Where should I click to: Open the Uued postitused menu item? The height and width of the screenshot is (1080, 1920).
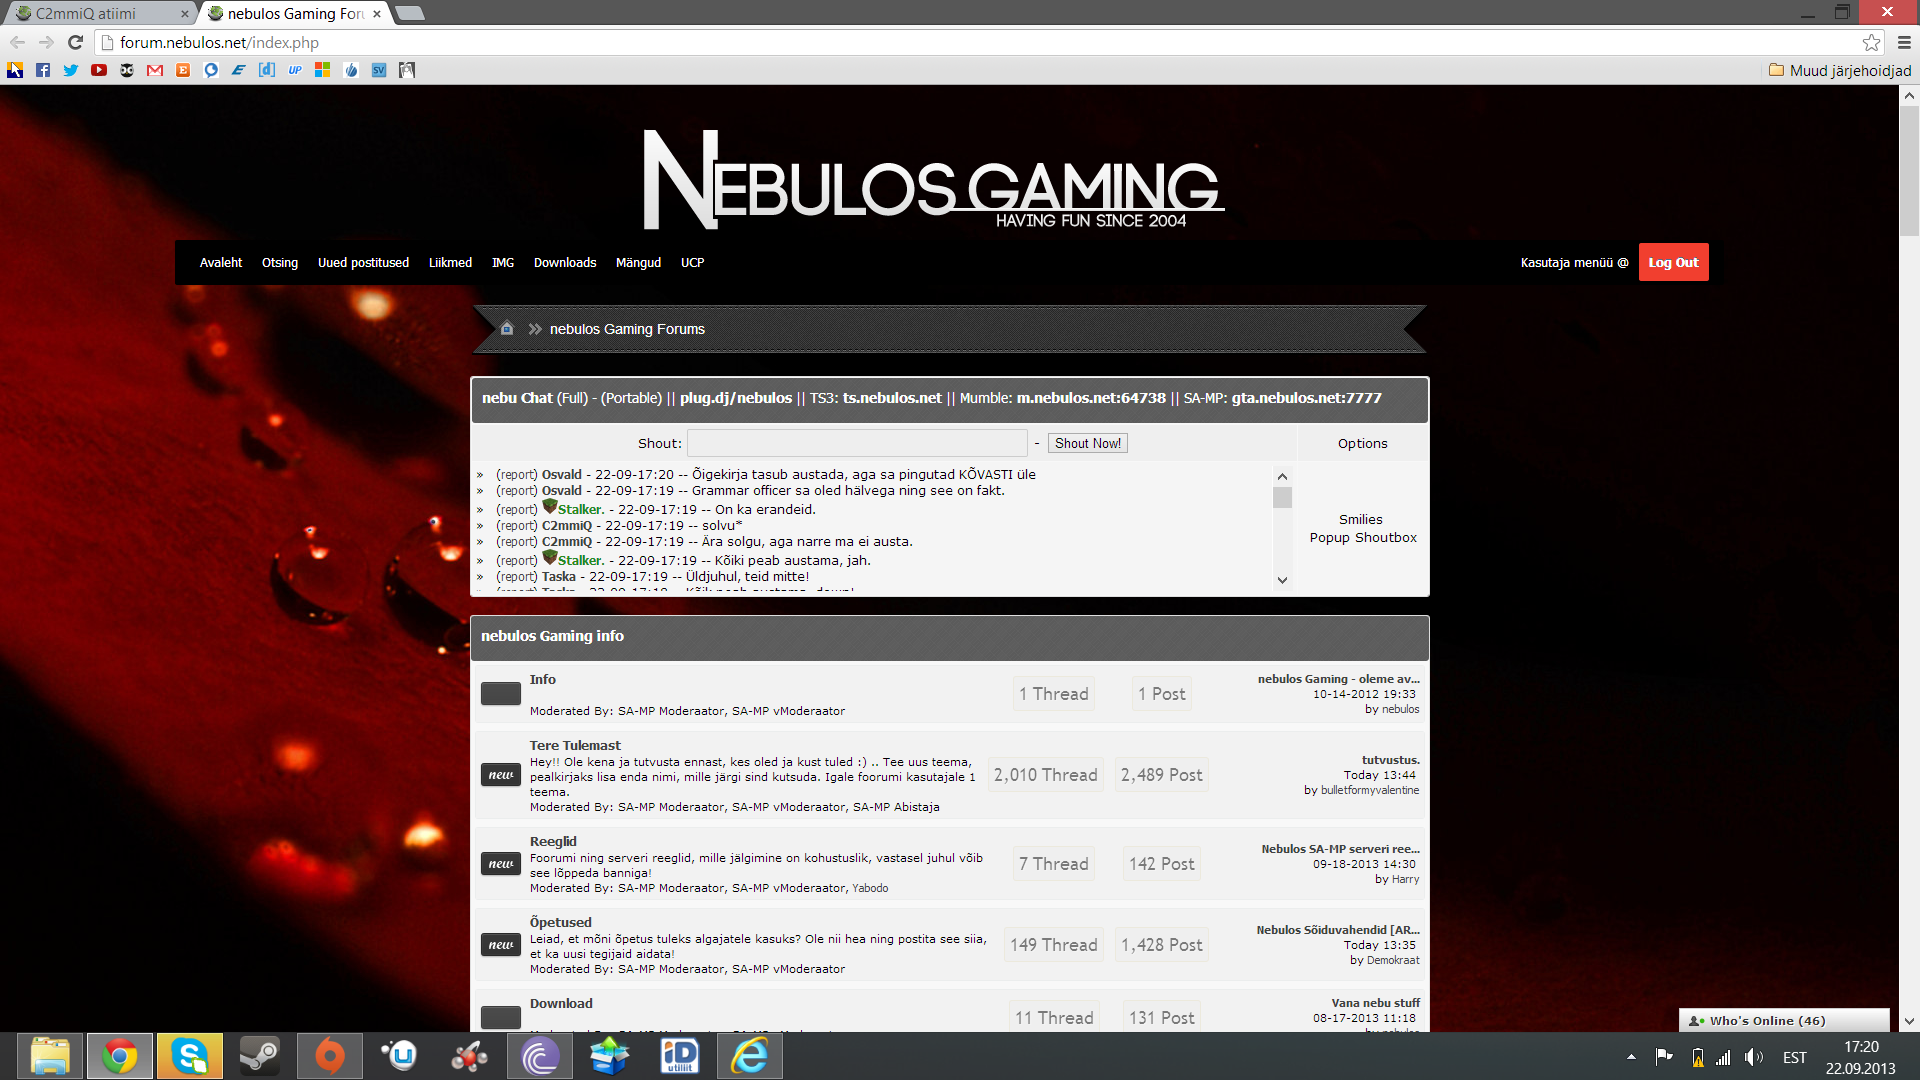(363, 263)
